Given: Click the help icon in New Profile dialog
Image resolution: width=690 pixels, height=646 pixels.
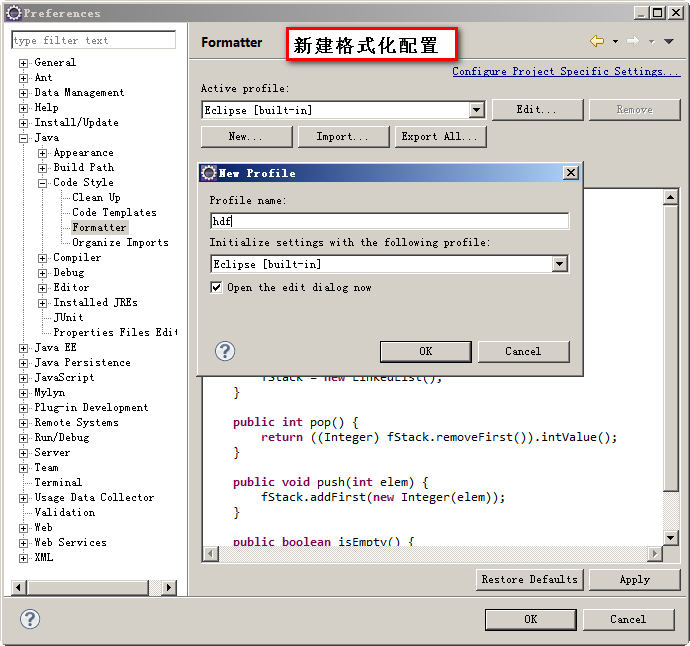Looking at the screenshot, I should tap(226, 351).
